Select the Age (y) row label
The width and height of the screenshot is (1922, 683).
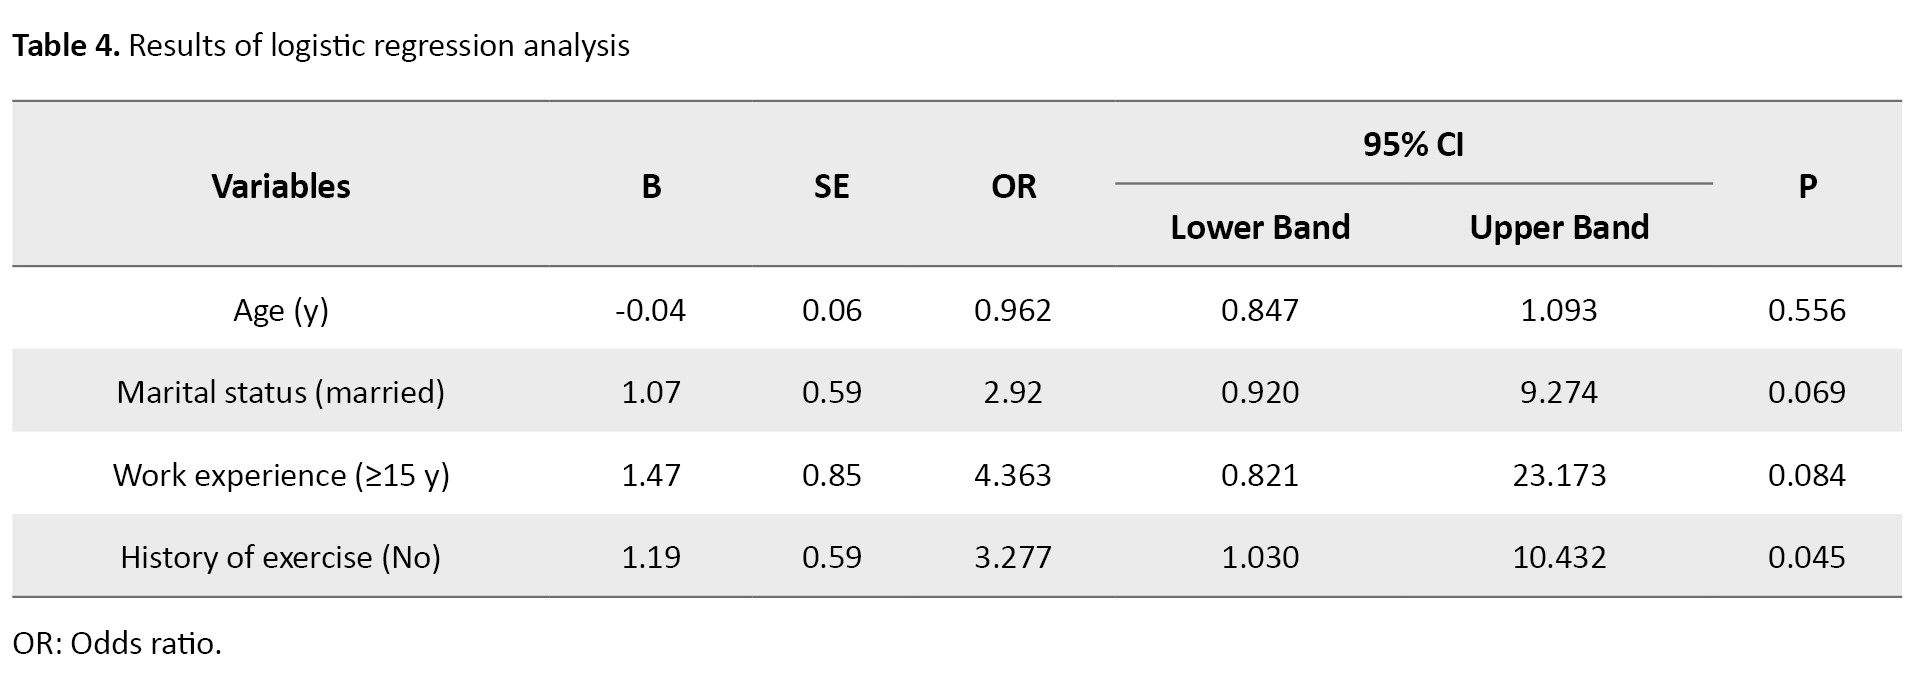(281, 310)
